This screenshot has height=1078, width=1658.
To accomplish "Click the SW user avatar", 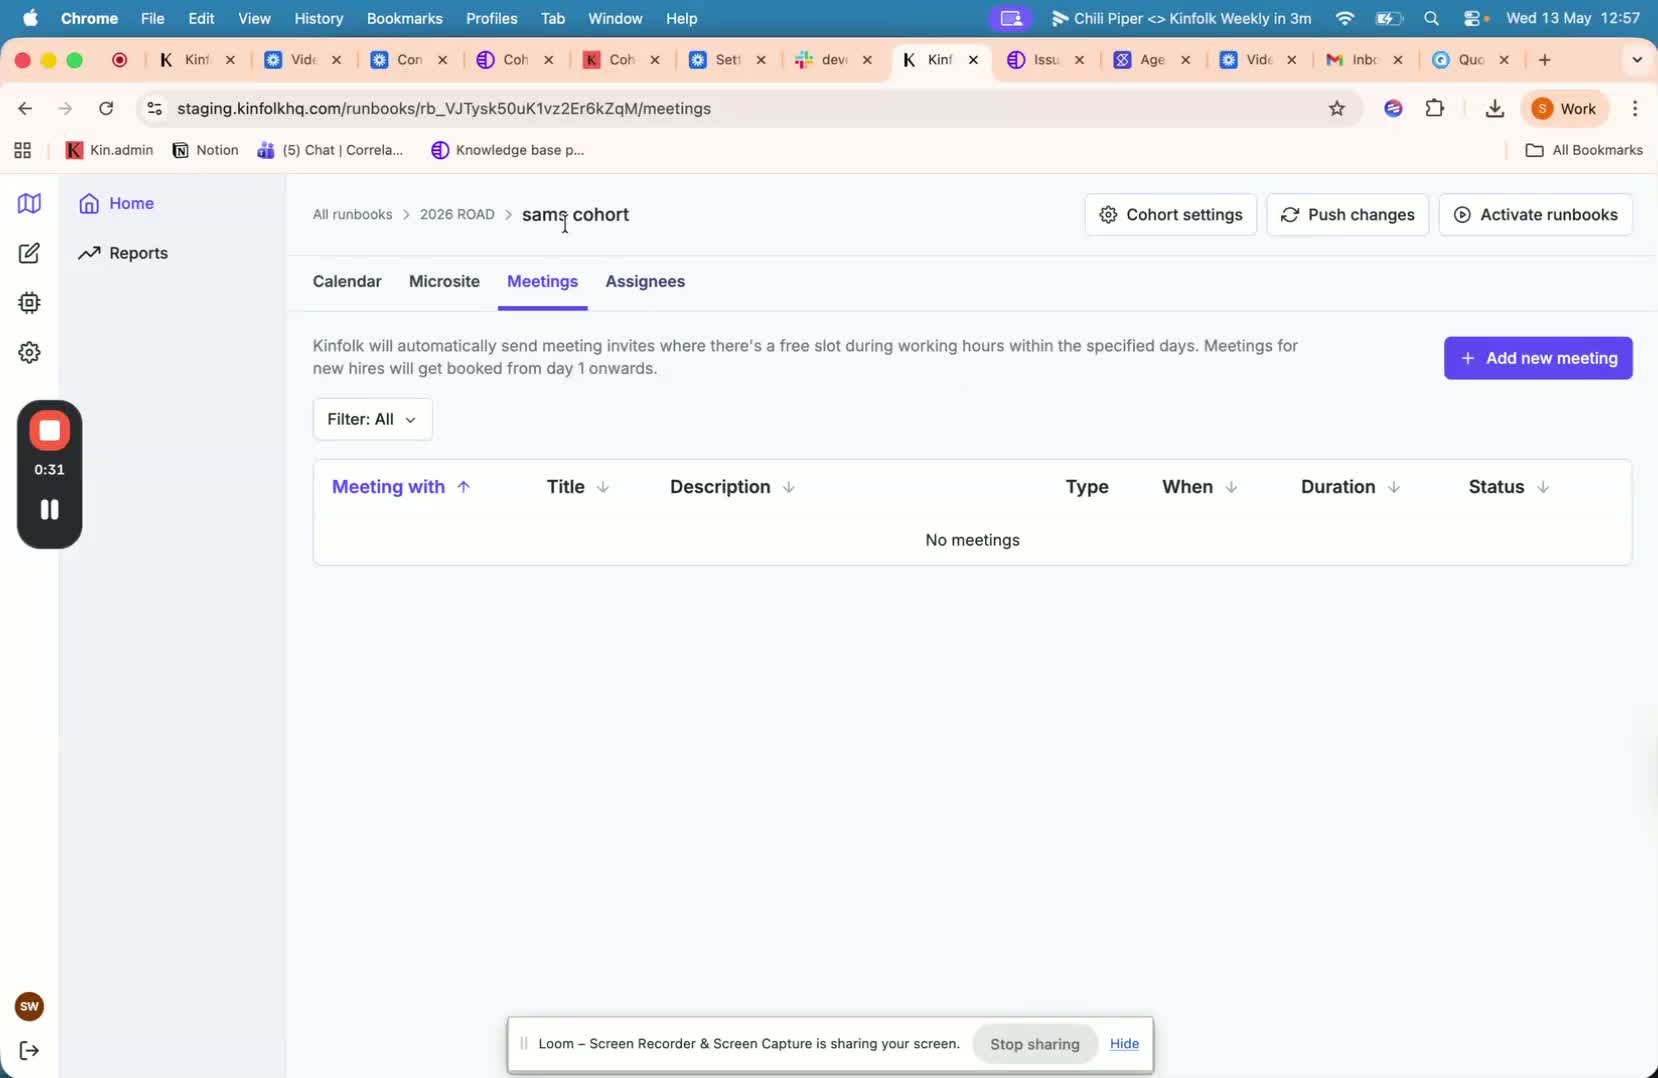I will click(29, 1006).
